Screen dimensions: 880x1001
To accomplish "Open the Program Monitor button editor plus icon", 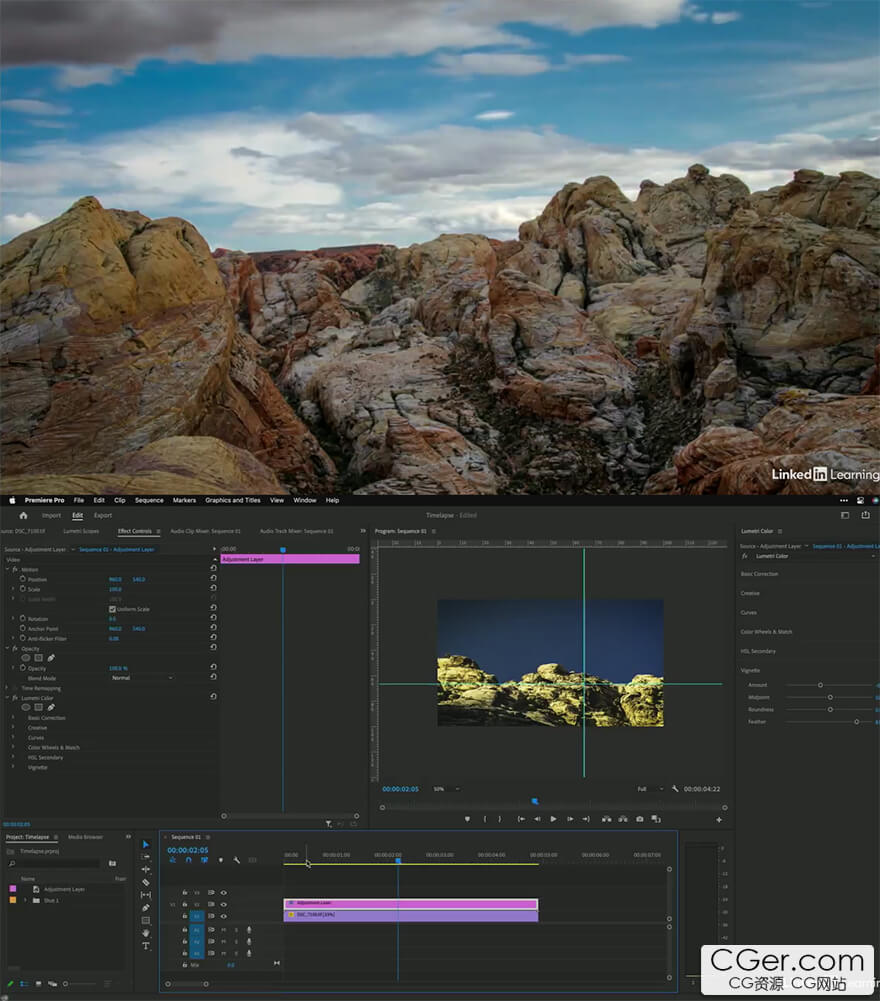I will click(x=718, y=820).
